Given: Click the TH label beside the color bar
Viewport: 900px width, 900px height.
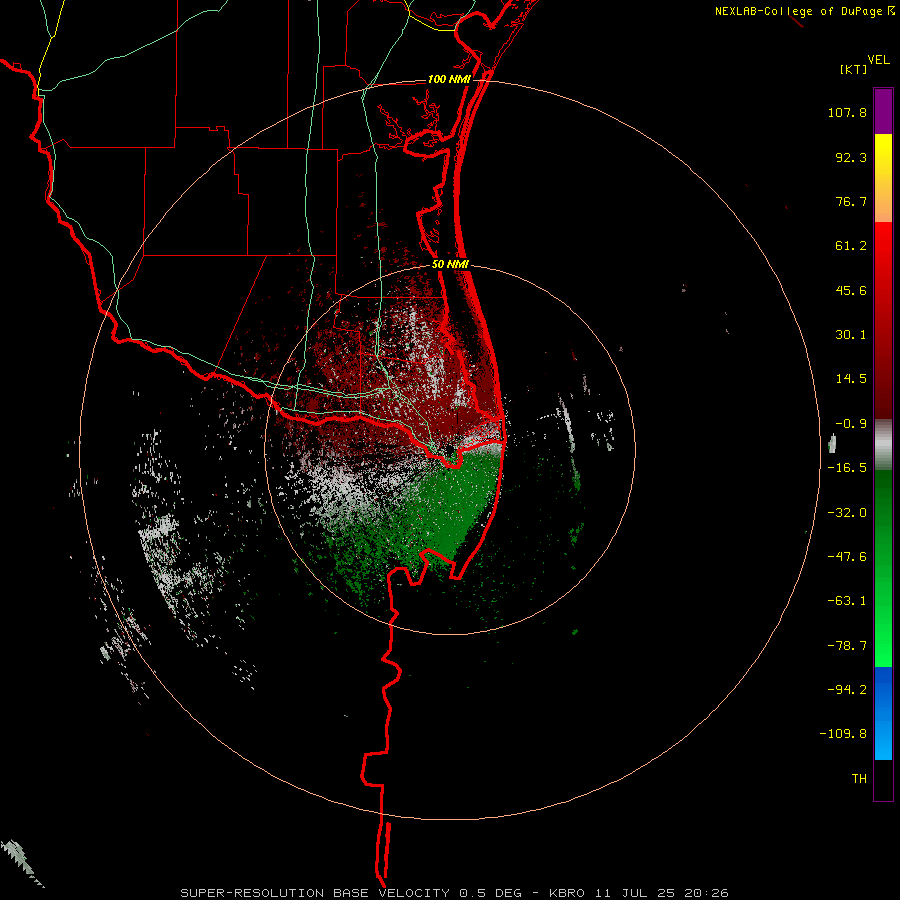Looking at the screenshot, I should (x=859, y=779).
